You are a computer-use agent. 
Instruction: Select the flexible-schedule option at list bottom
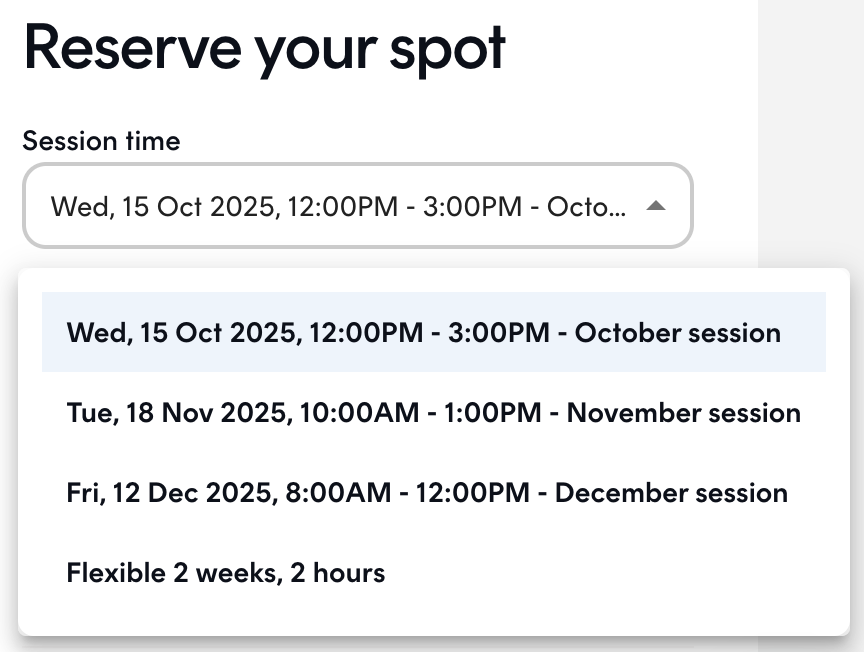tap(434, 572)
